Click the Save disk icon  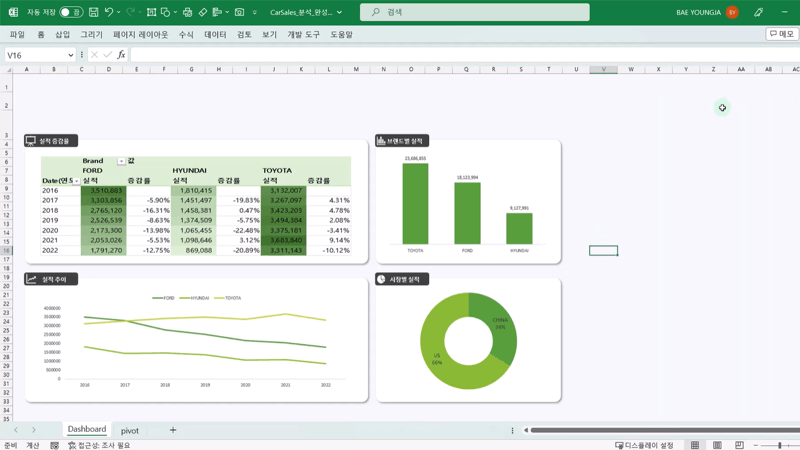coord(93,12)
